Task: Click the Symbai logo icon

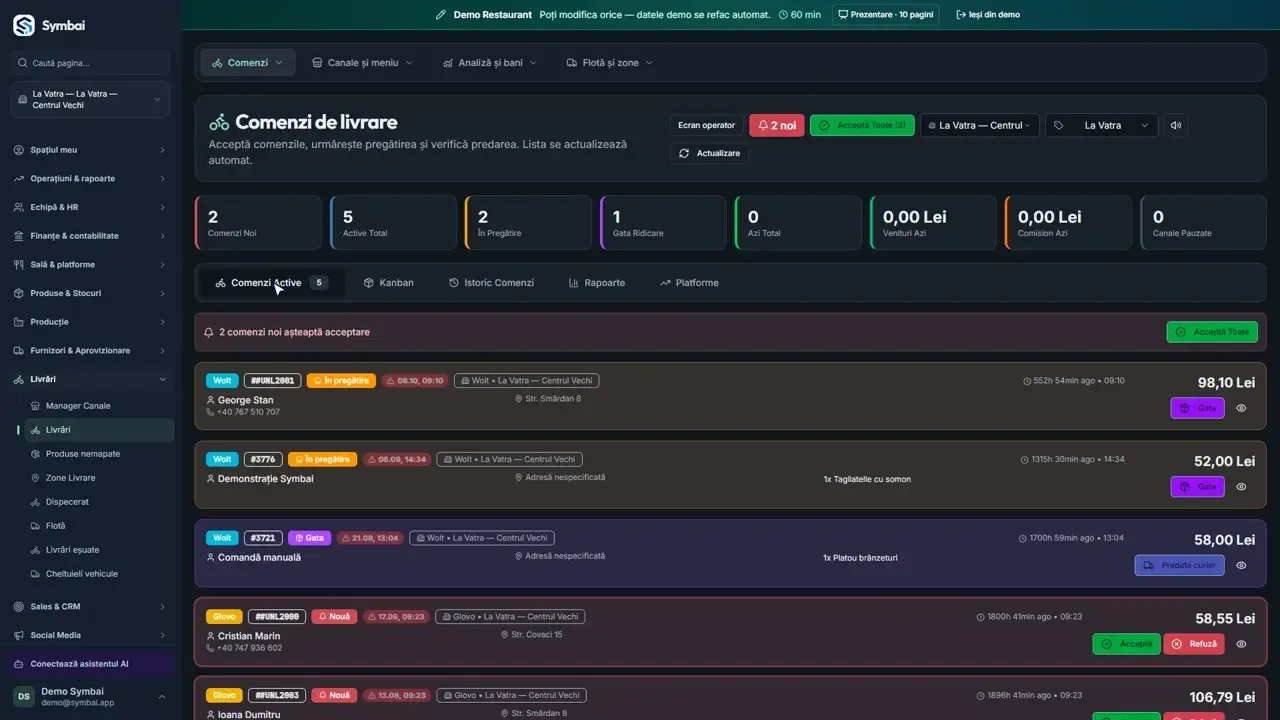Action: (x=24, y=25)
